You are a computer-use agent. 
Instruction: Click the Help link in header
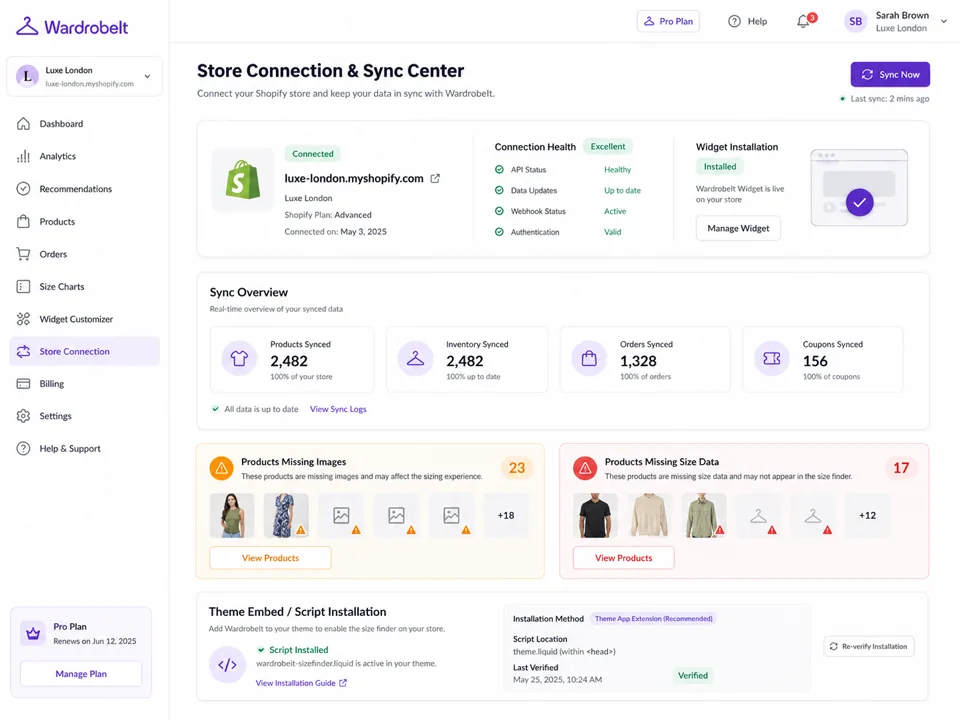(748, 21)
